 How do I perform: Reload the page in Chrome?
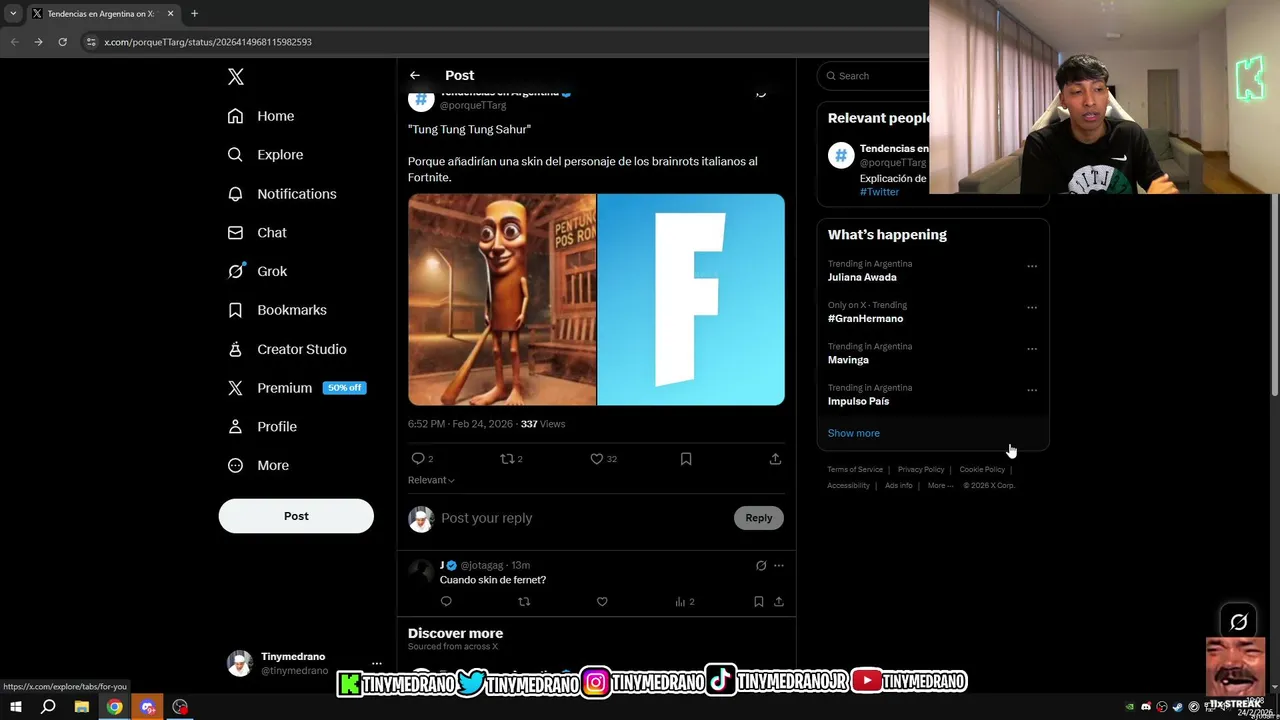click(62, 42)
